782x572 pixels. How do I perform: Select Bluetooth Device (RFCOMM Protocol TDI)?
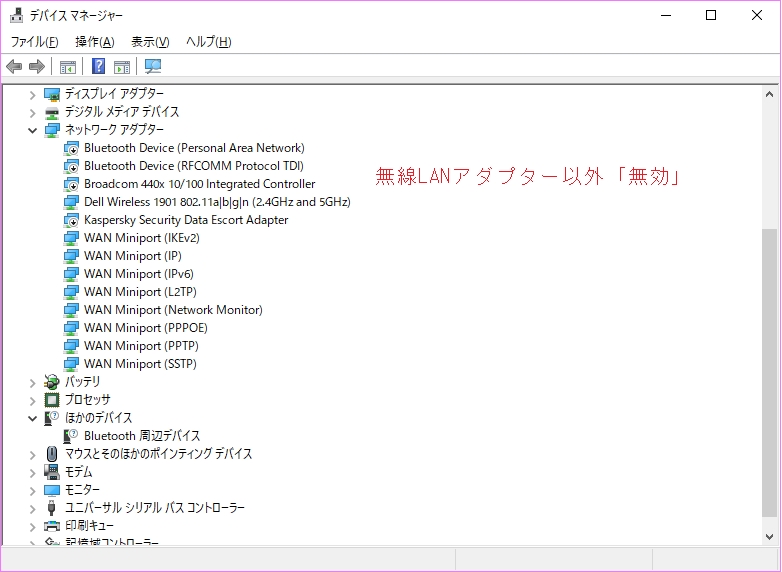(194, 166)
